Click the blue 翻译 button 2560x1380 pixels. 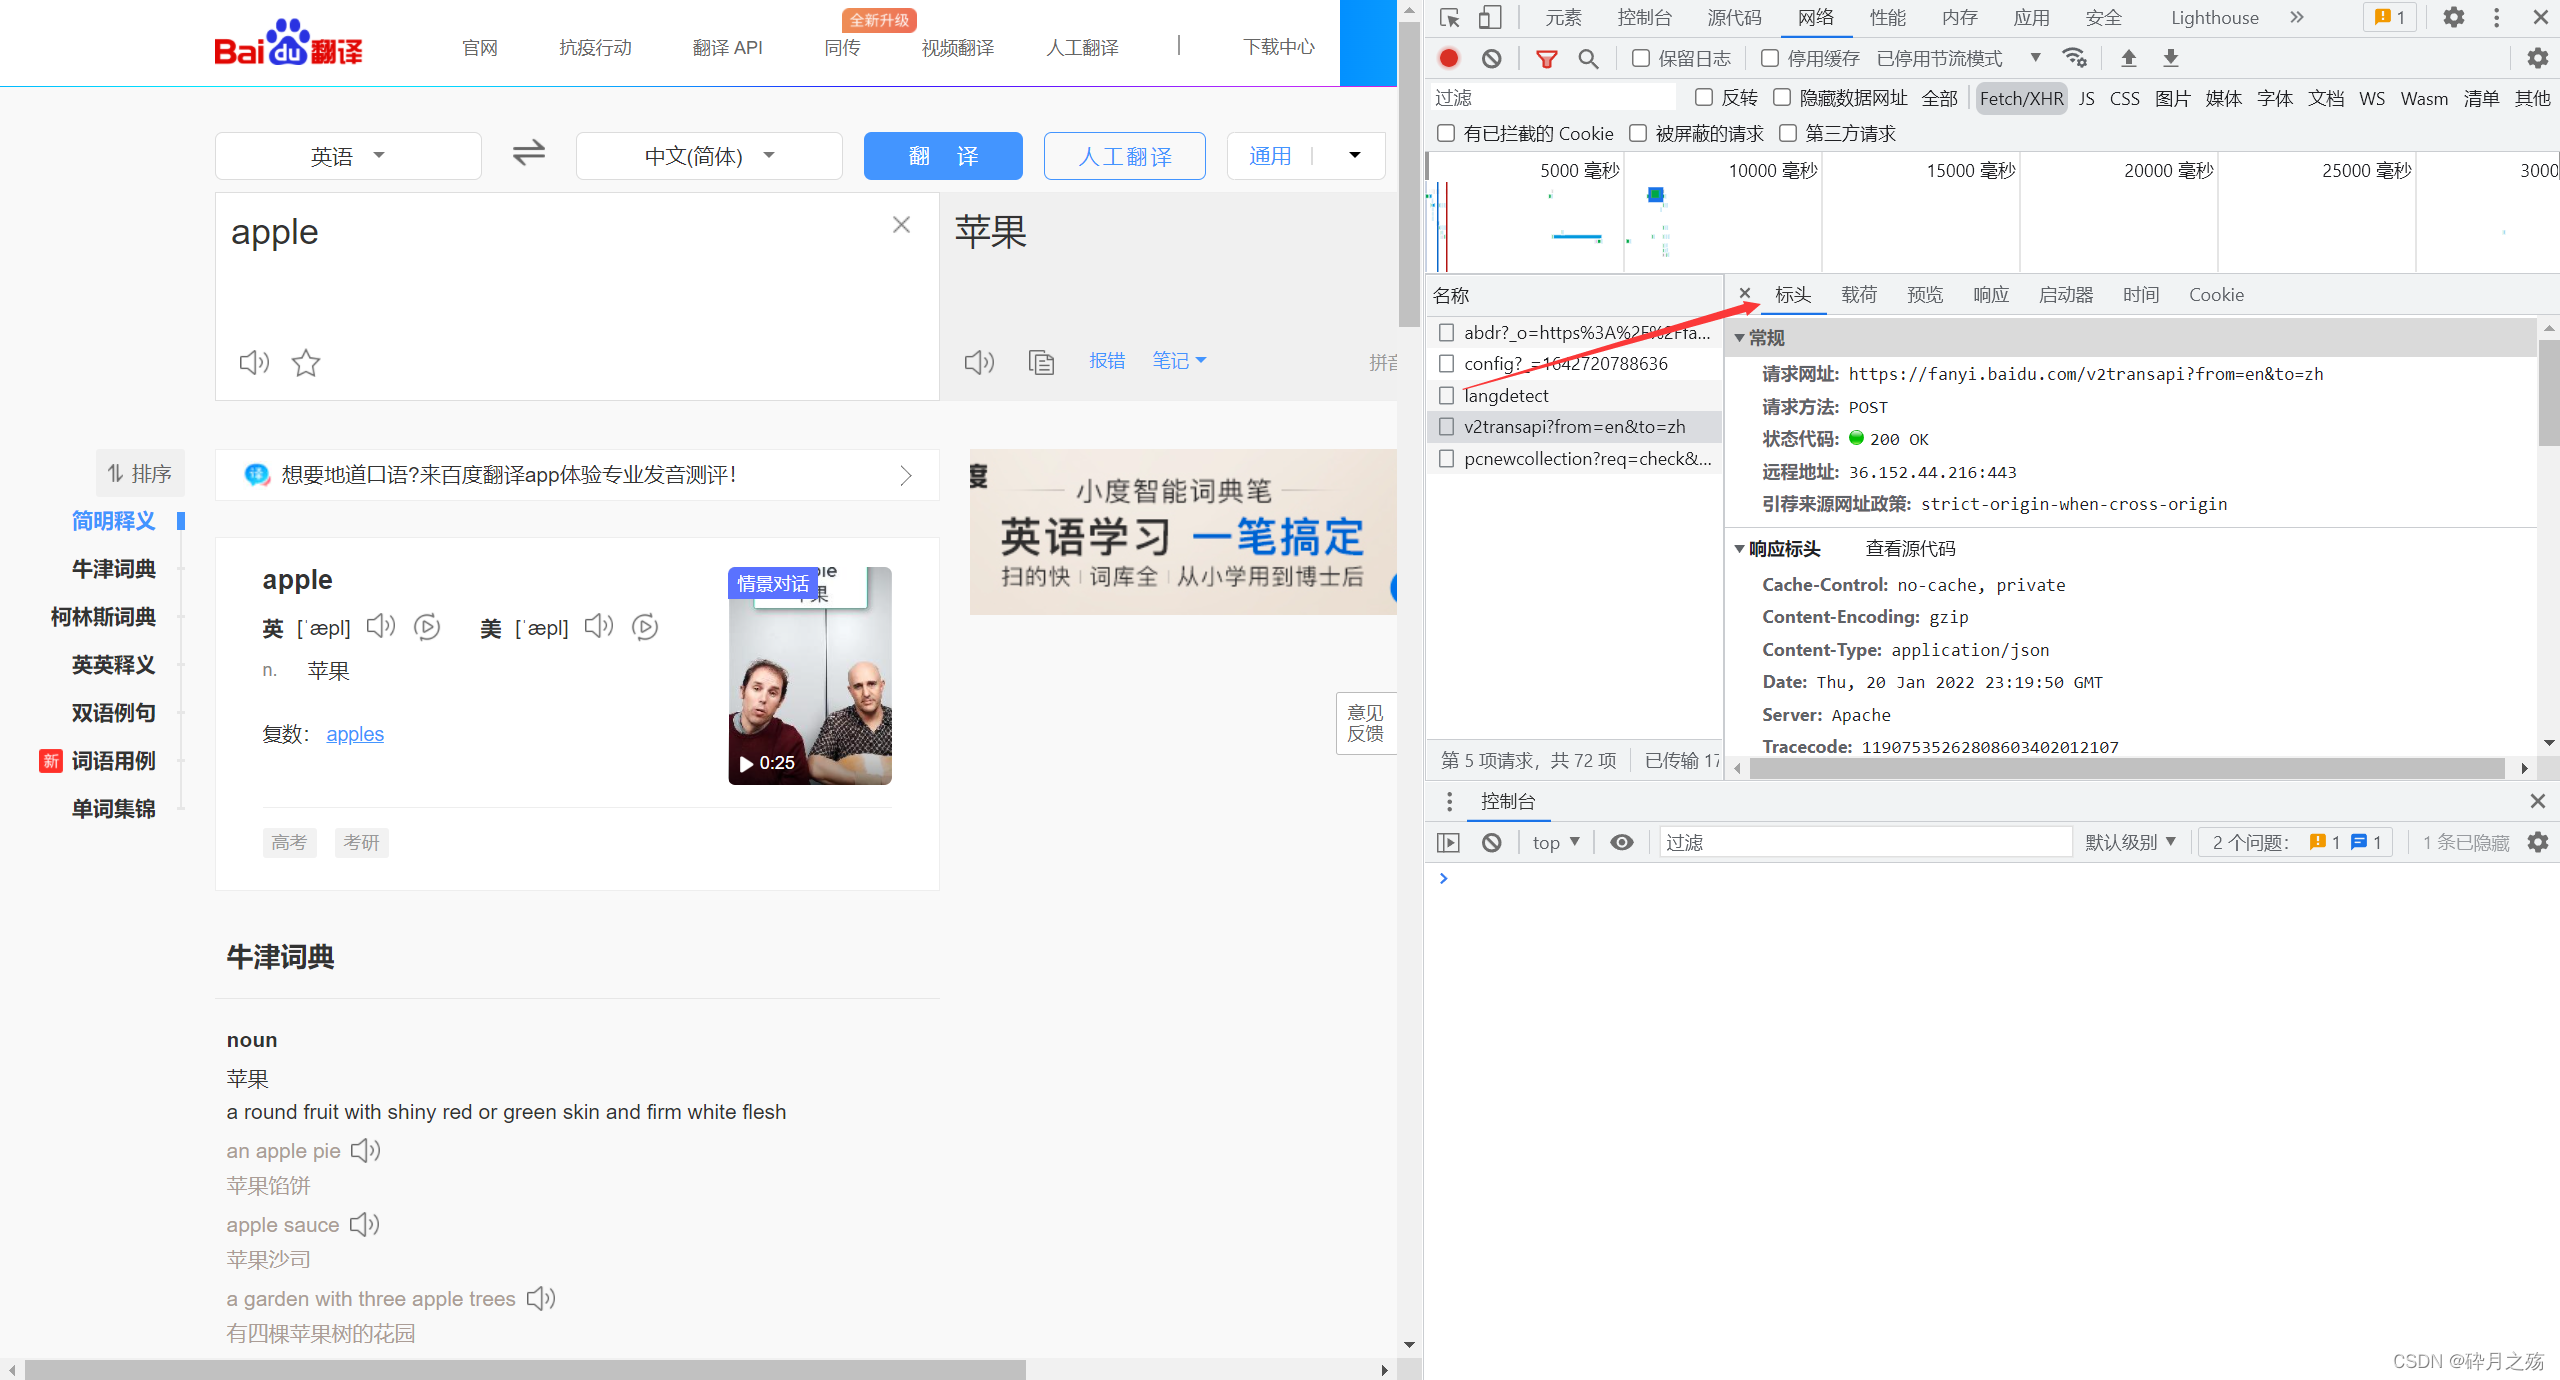click(942, 156)
